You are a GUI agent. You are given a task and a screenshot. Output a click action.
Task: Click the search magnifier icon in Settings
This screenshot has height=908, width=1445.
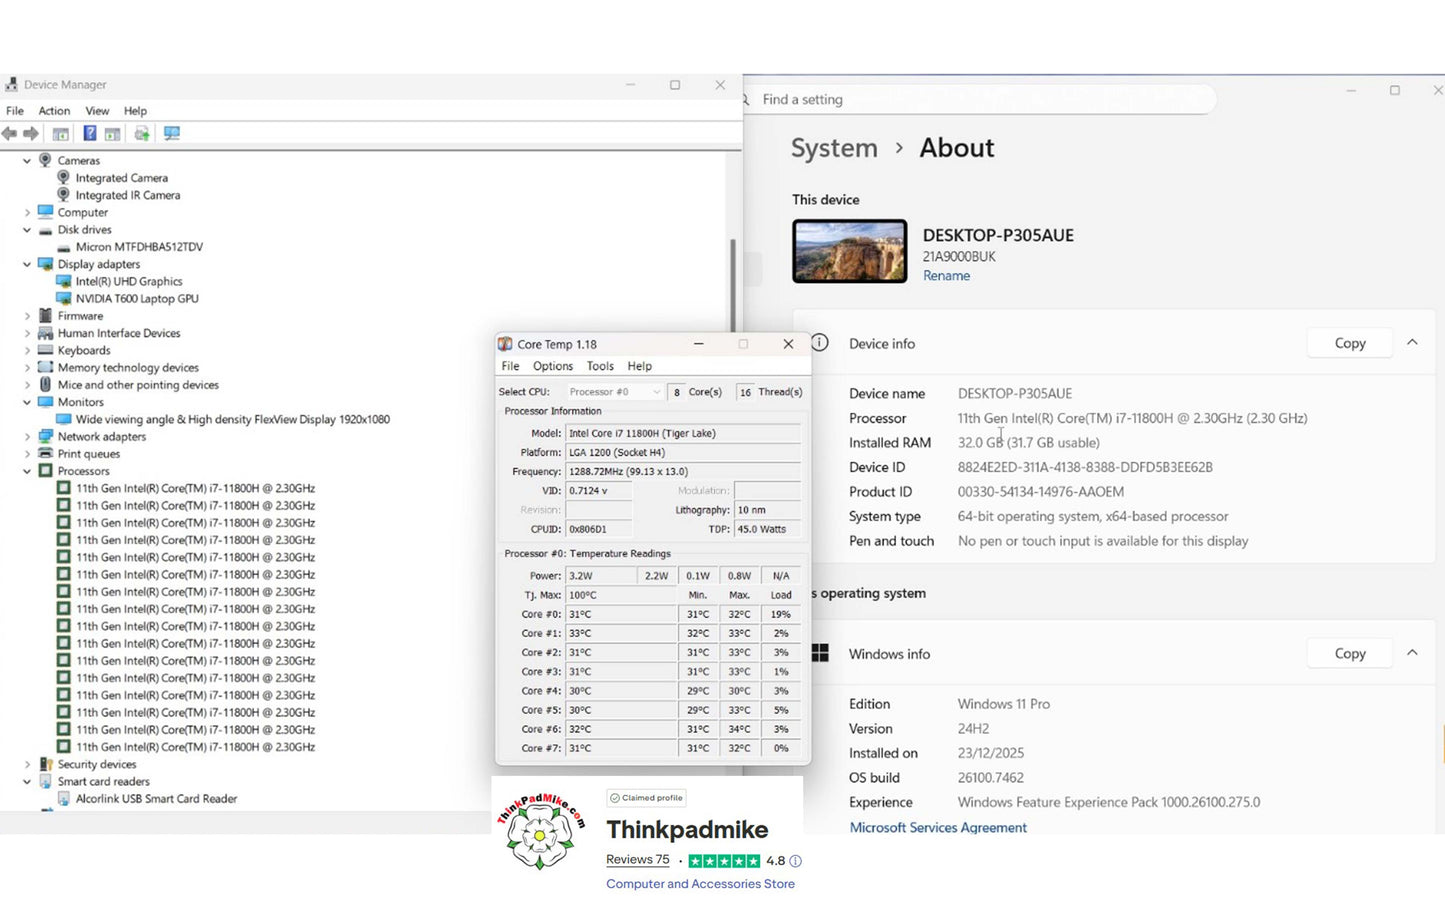[746, 100]
